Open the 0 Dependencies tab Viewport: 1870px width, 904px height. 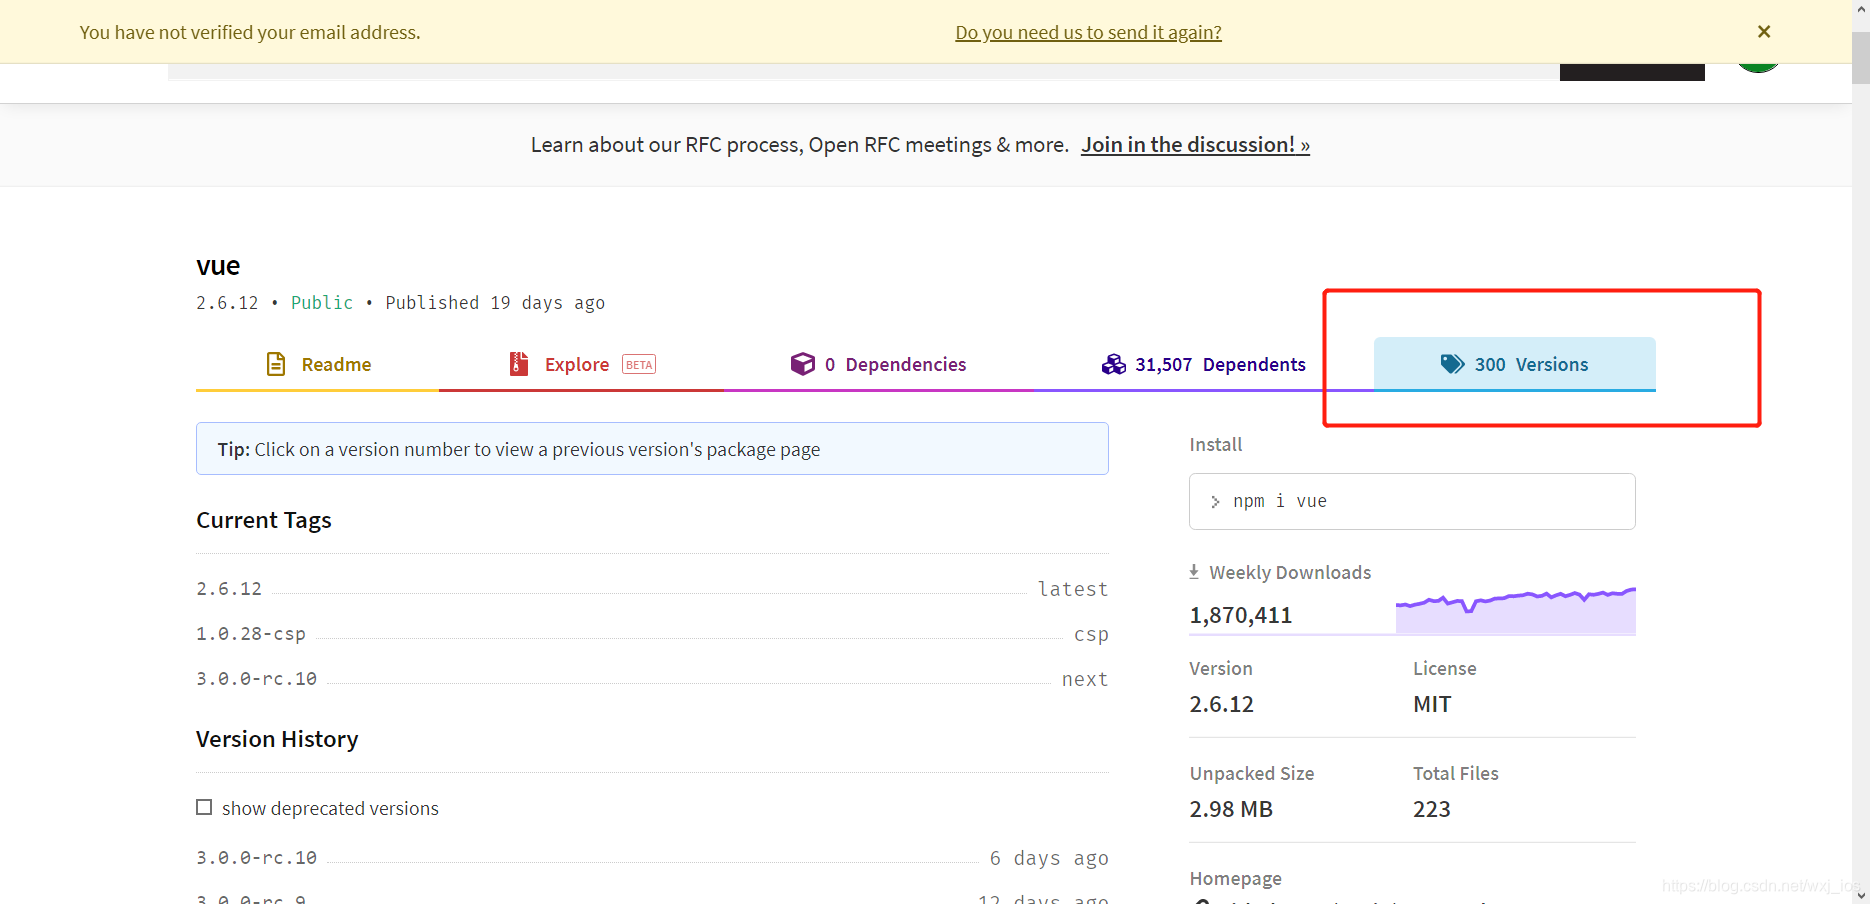pos(878,364)
